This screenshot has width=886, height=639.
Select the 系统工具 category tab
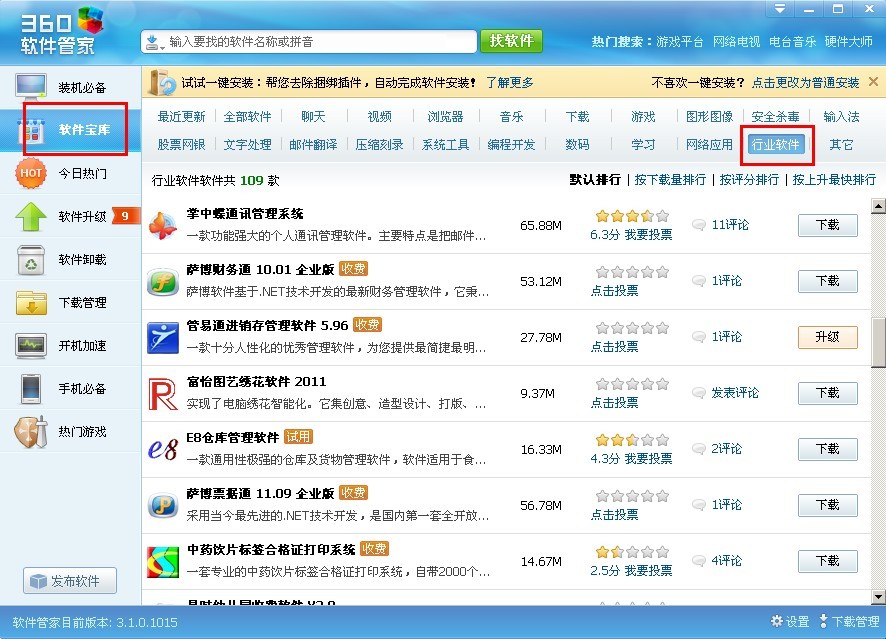[445, 145]
